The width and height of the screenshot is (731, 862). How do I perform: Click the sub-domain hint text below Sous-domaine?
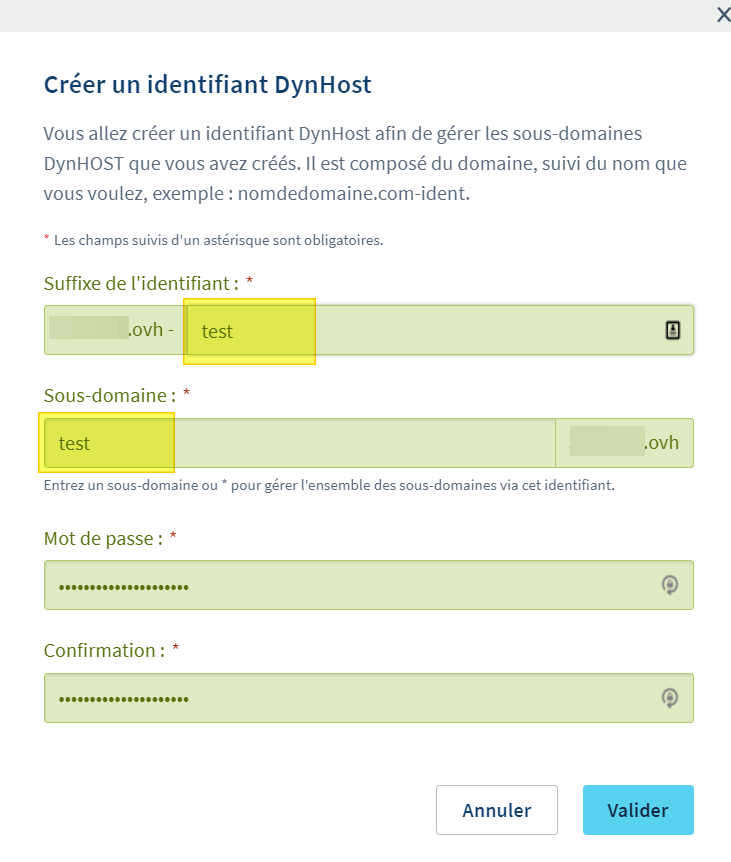(329, 485)
